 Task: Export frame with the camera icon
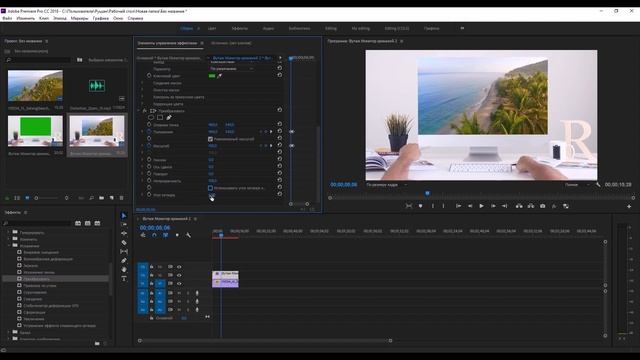click(x=542, y=206)
